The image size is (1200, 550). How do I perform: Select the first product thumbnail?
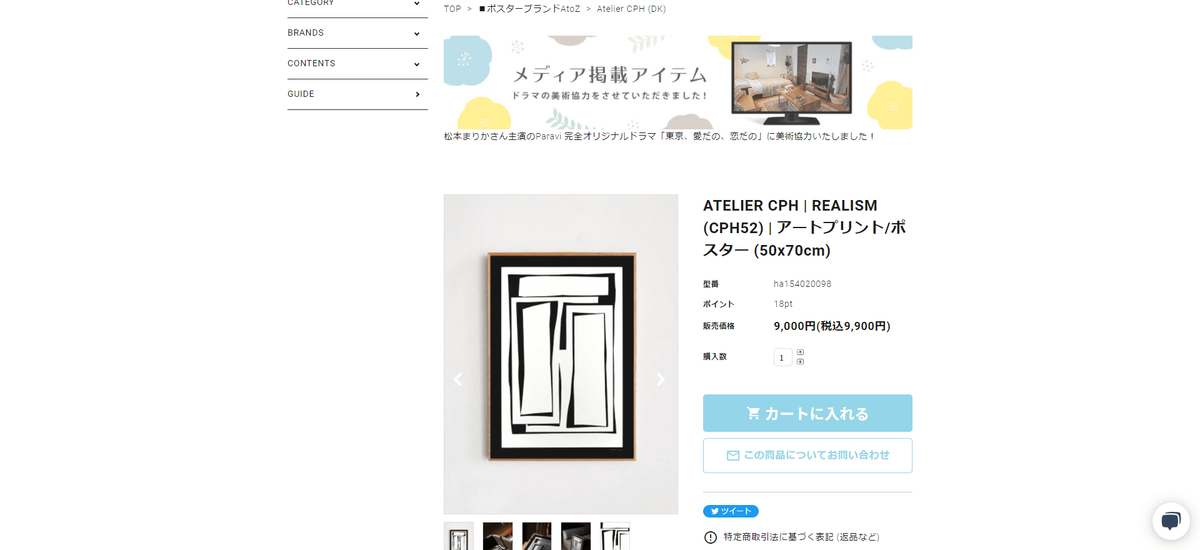click(459, 537)
